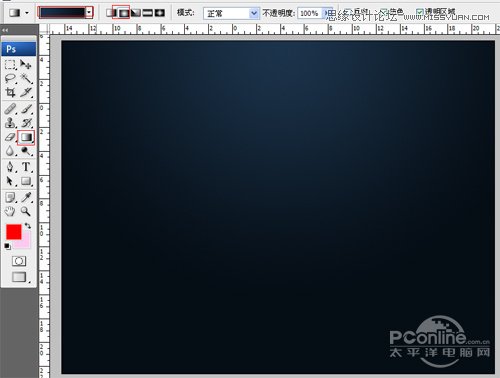Select the Magic Wand tool

click(x=26, y=78)
